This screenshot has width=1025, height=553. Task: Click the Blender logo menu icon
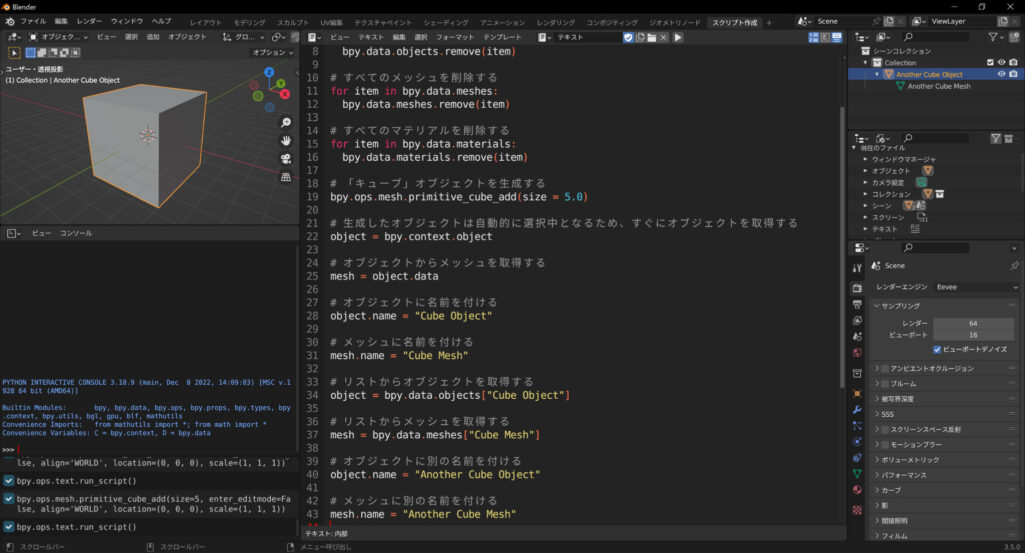tap(10, 22)
